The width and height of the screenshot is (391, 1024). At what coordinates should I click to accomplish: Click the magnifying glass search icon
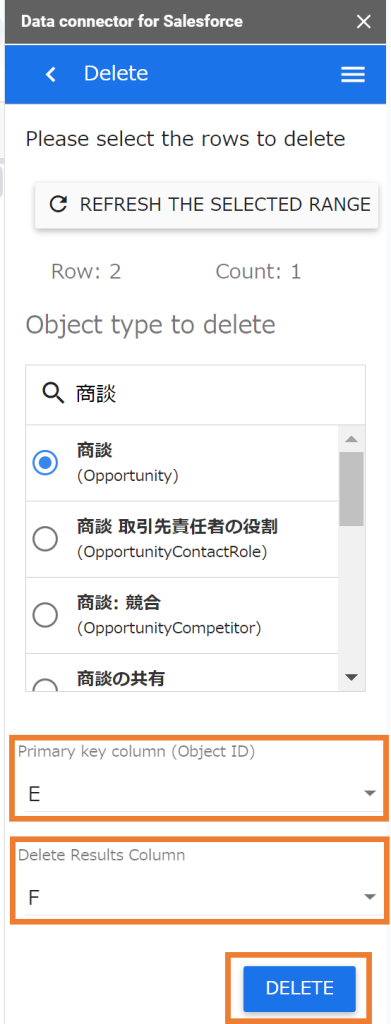[x=54, y=392]
